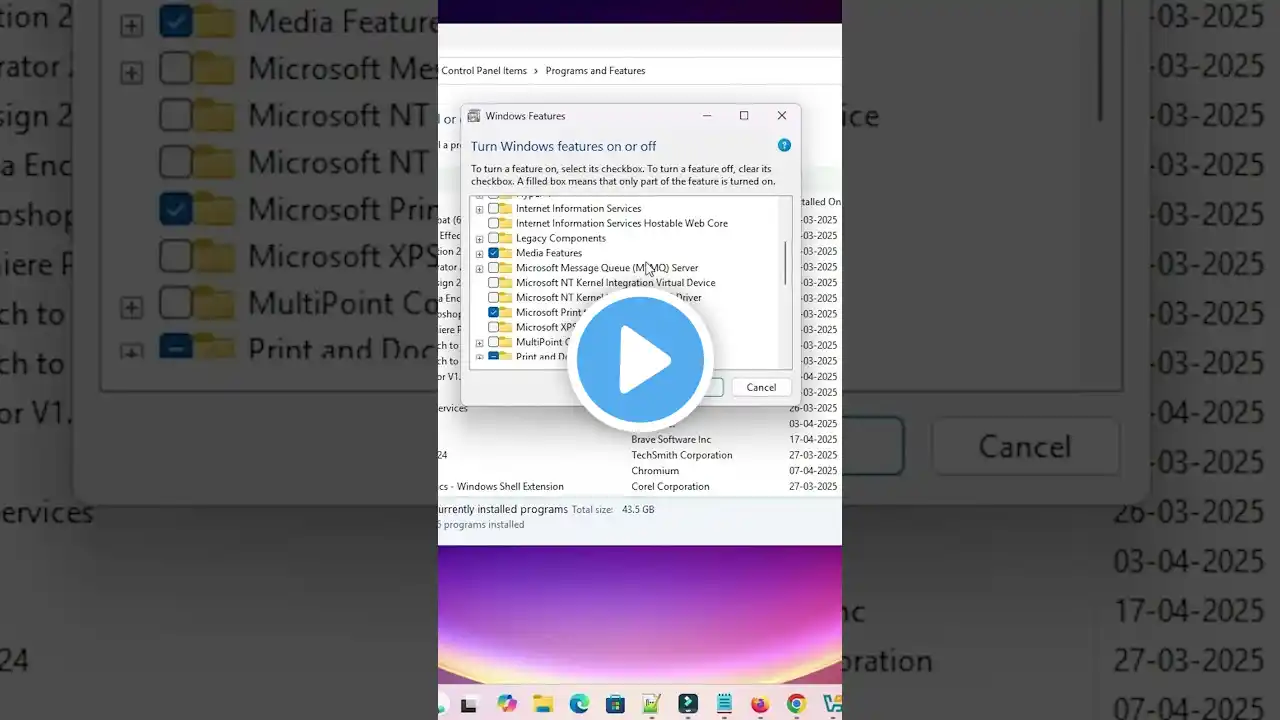Launch Microsoft Edge from the taskbar
The width and height of the screenshot is (1280, 720).
(579, 704)
